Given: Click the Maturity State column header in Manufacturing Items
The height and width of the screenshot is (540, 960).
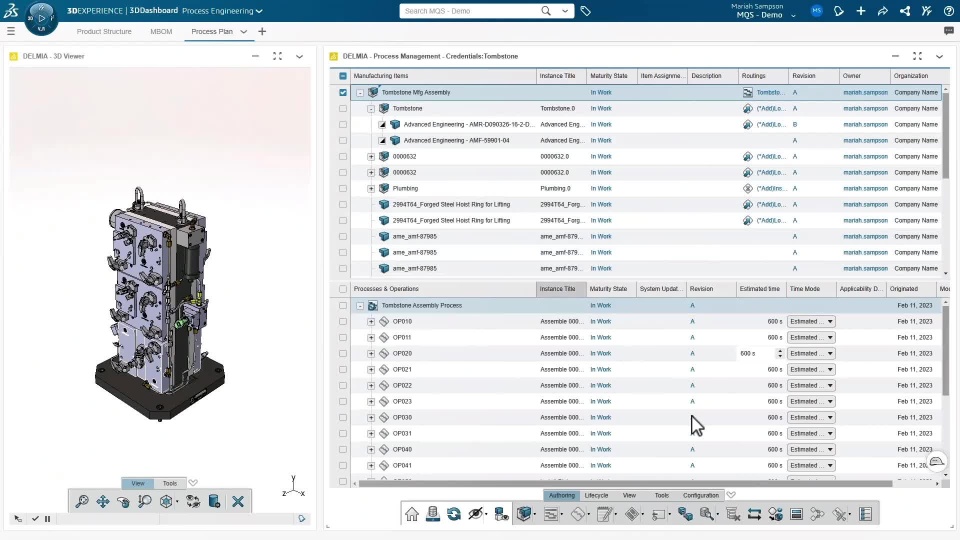Looking at the screenshot, I should pyautogui.click(x=612, y=76).
